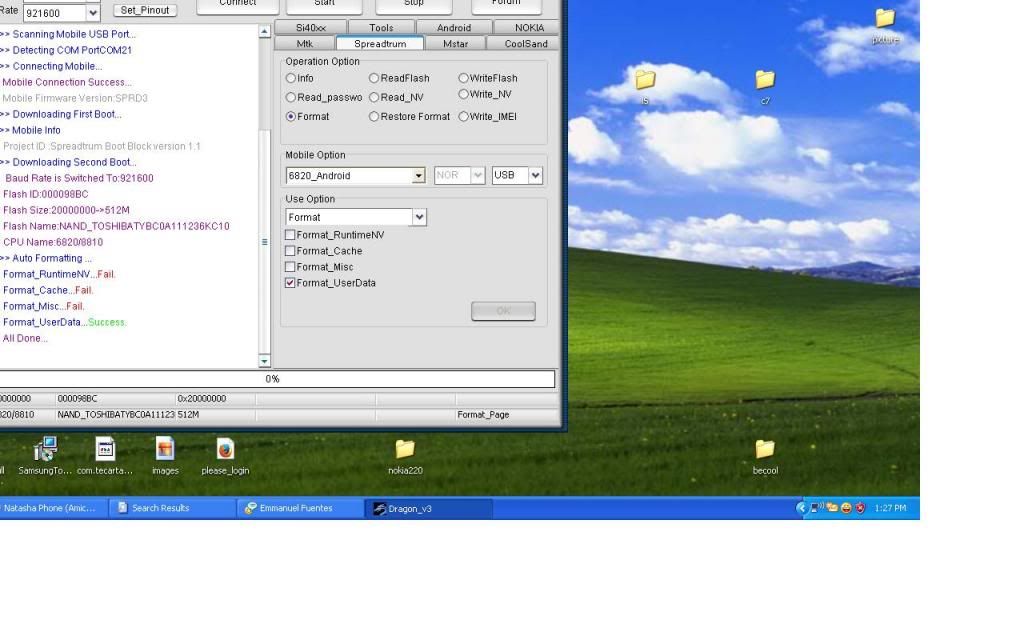This screenshot has width=1024, height=640.
Task: Select the Restore Format radio option
Action: [x=374, y=116]
